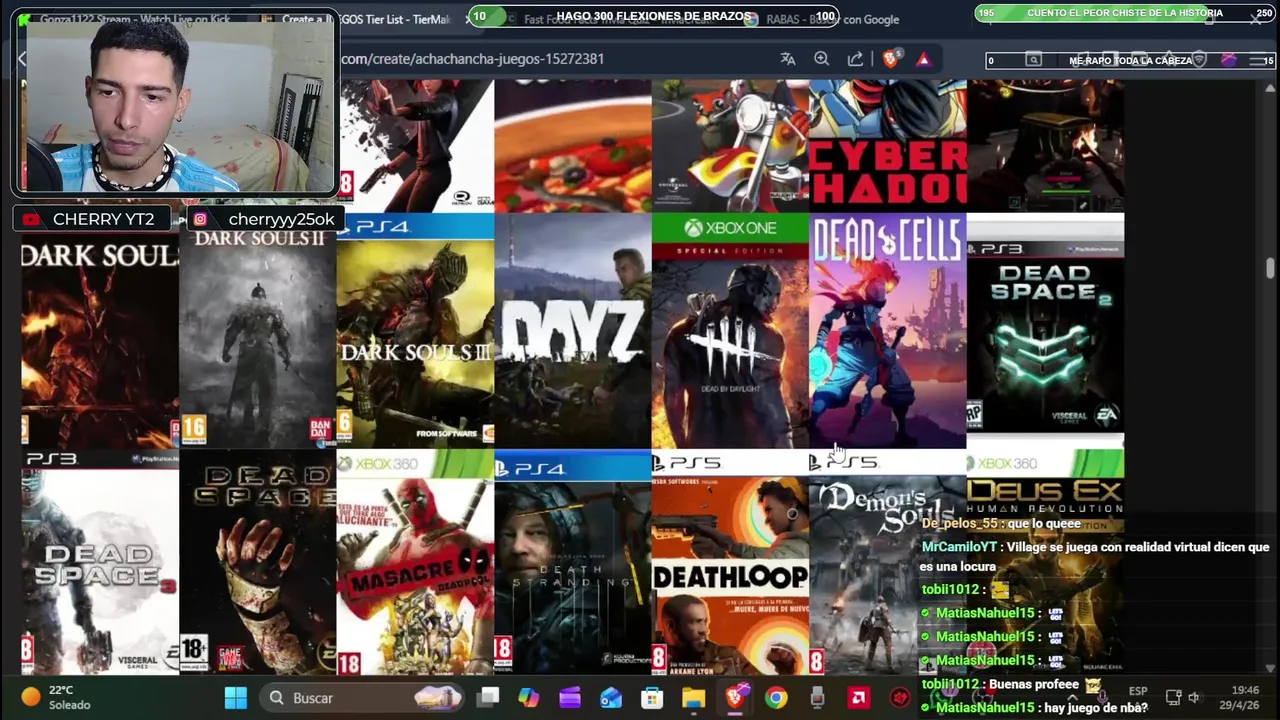The image size is (1280, 720).
Task: Open Microsoft Store from the taskbar
Action: pos(652,698)
